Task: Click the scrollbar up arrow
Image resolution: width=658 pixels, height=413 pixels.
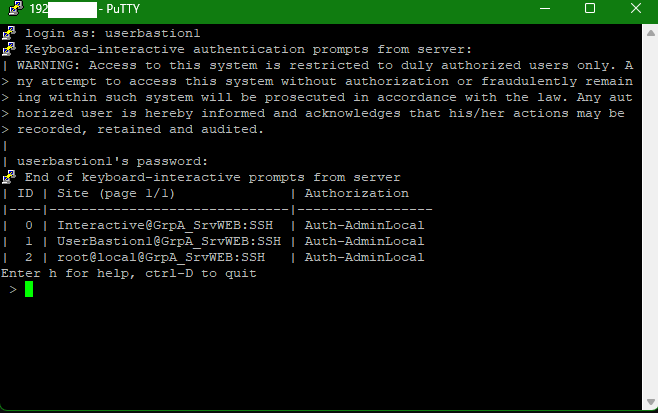Action: coord(647,33)
